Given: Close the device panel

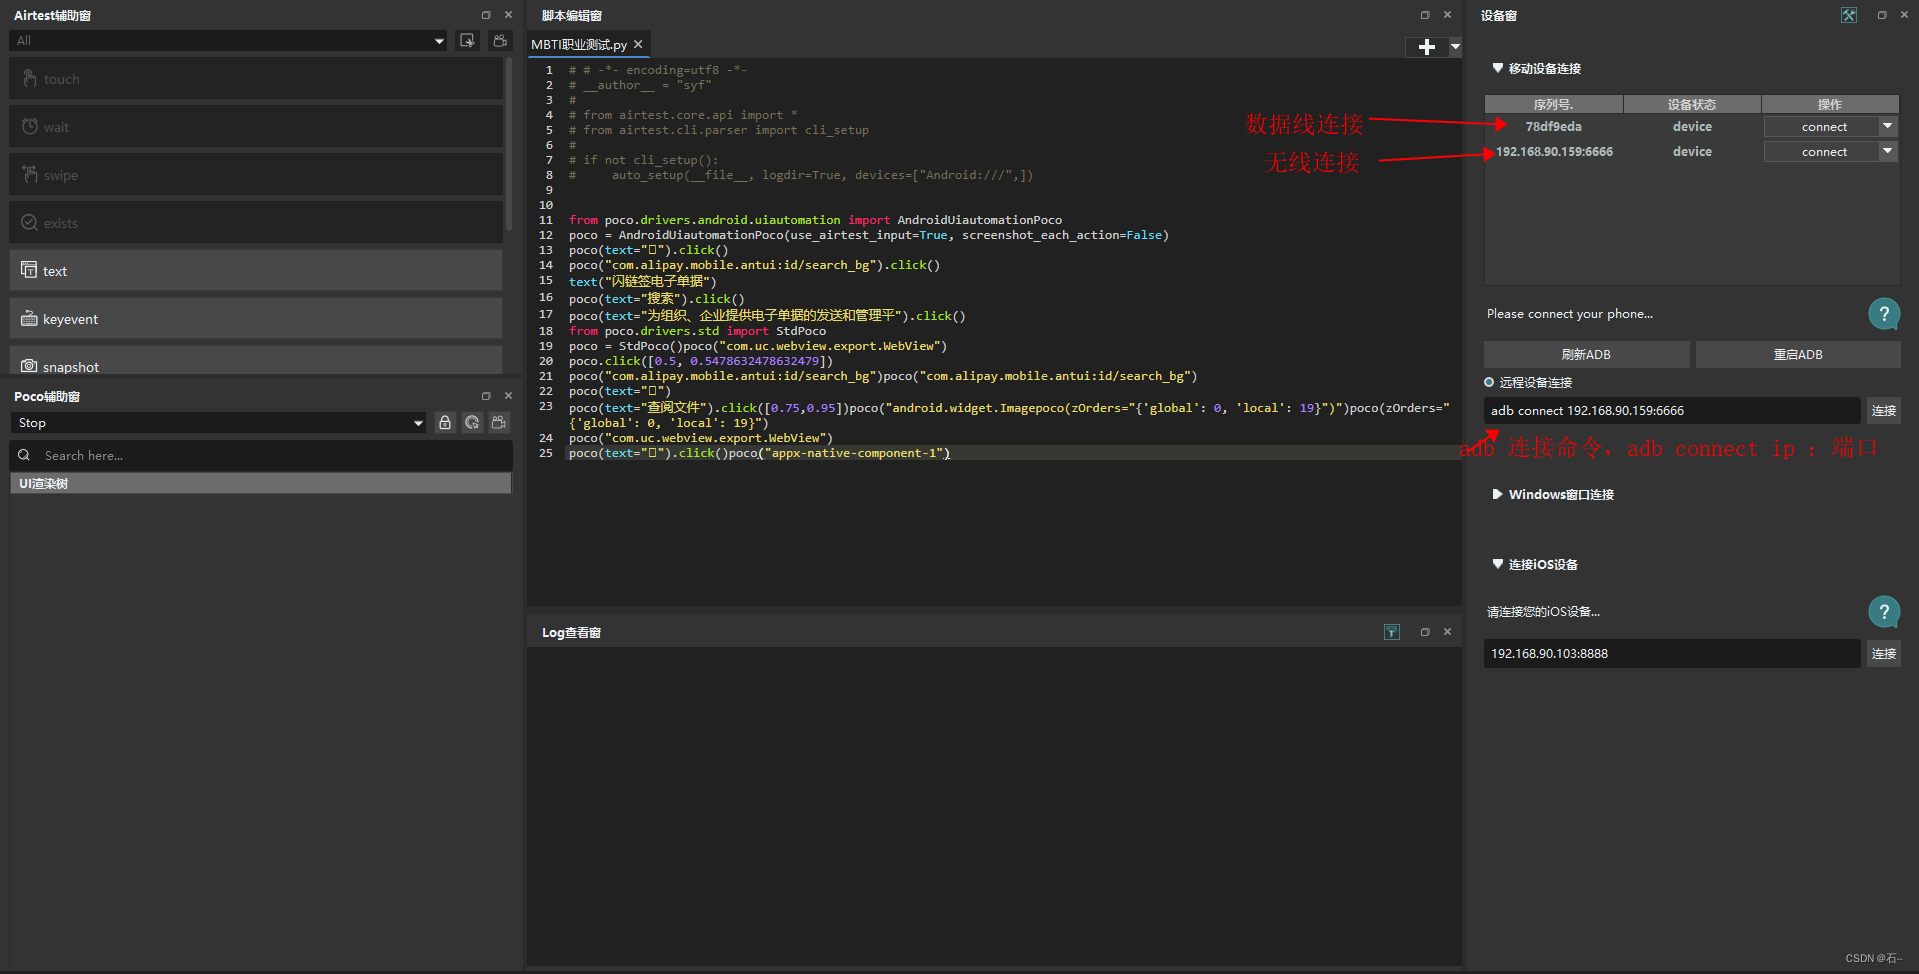Looking at the screenshot, I should [1904, 15].
